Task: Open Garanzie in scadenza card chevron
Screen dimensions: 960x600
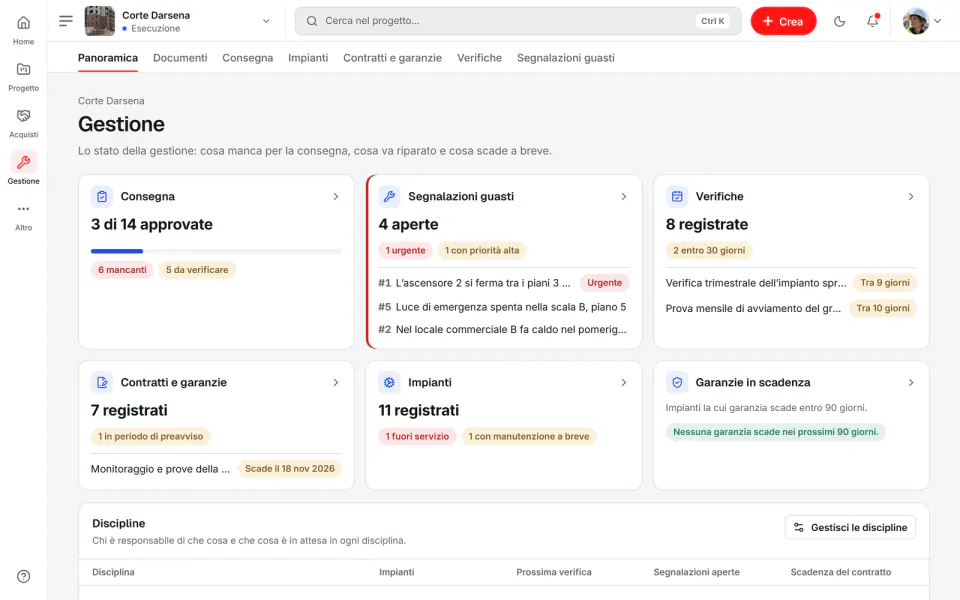Action: 910,383
